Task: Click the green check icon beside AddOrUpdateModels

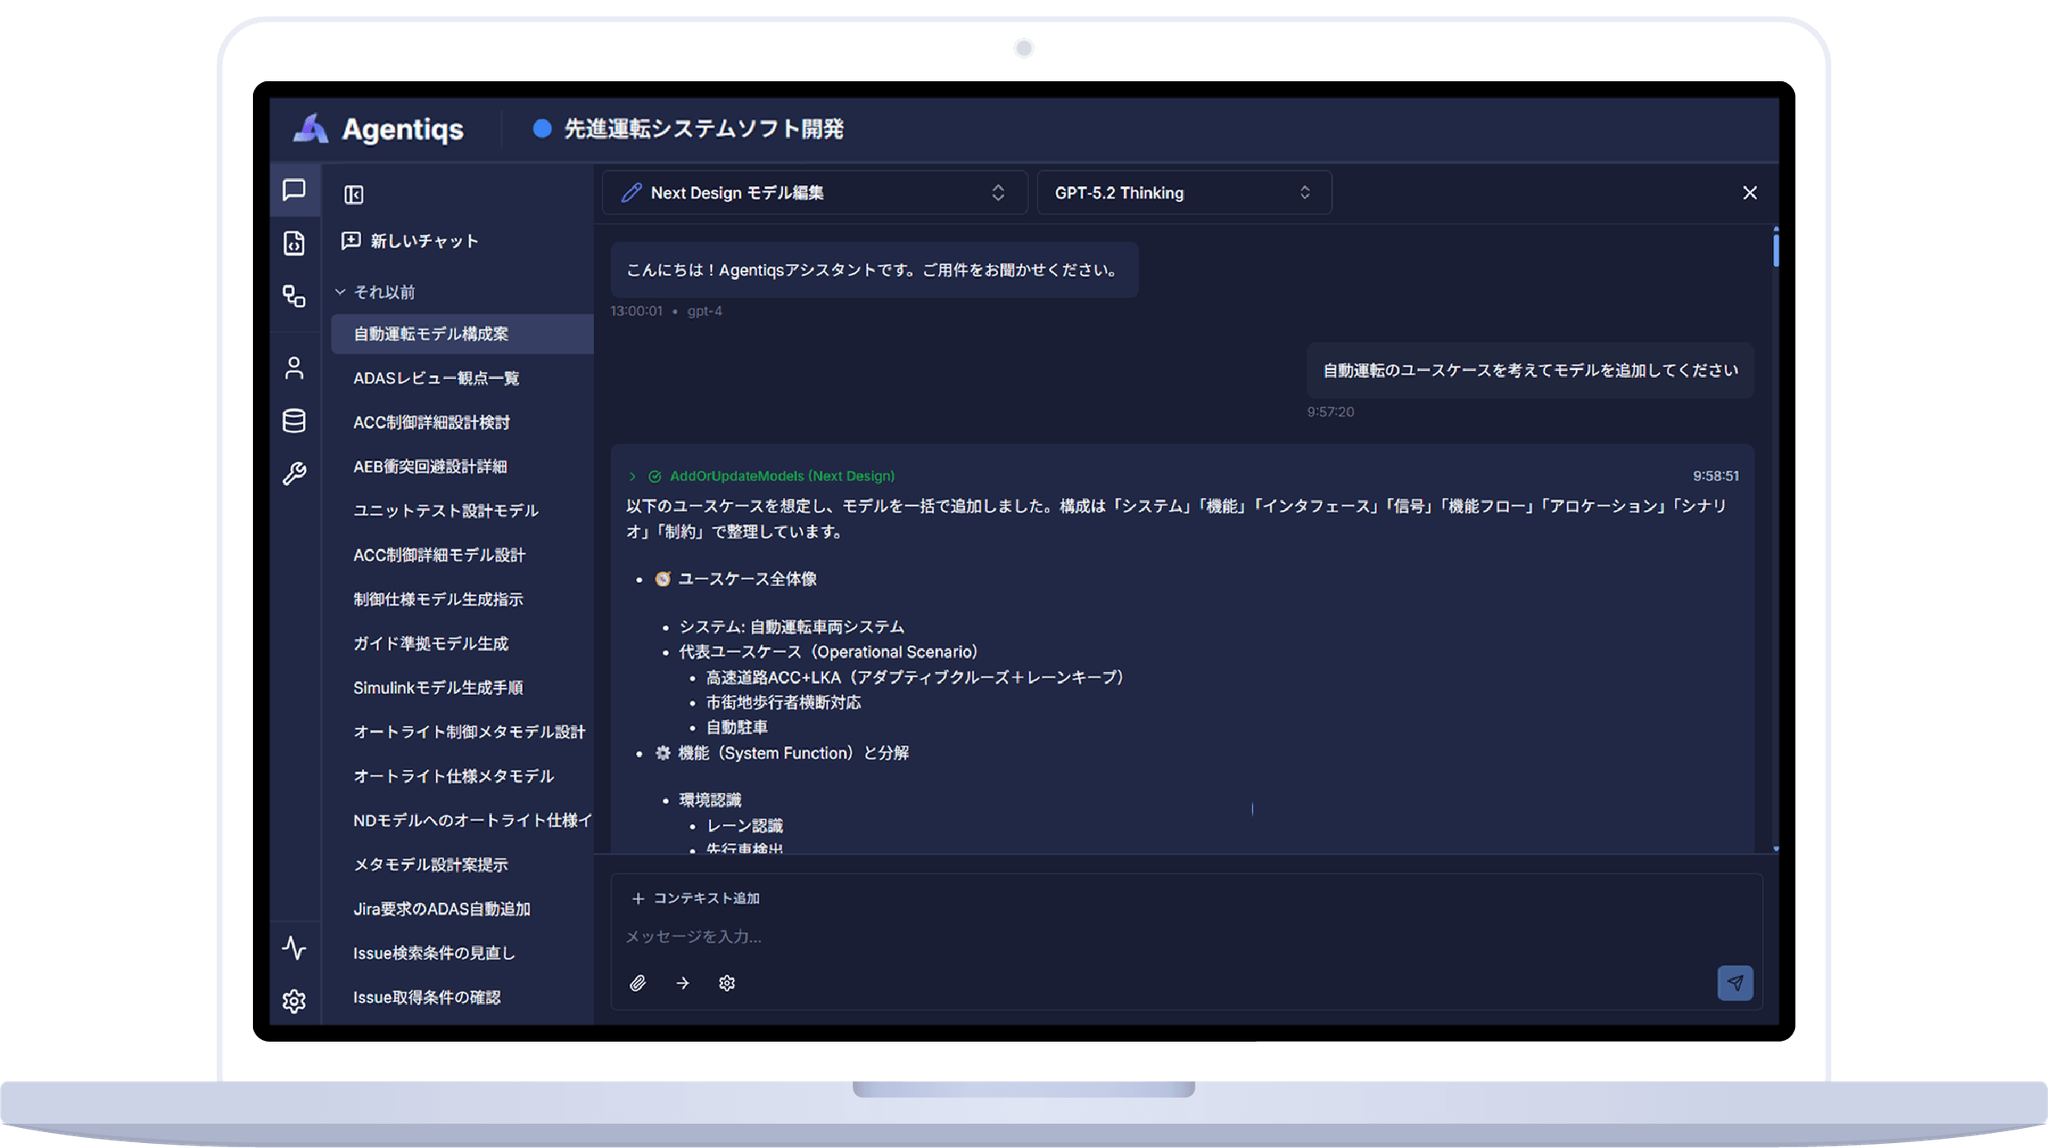Action: point(655,476)
